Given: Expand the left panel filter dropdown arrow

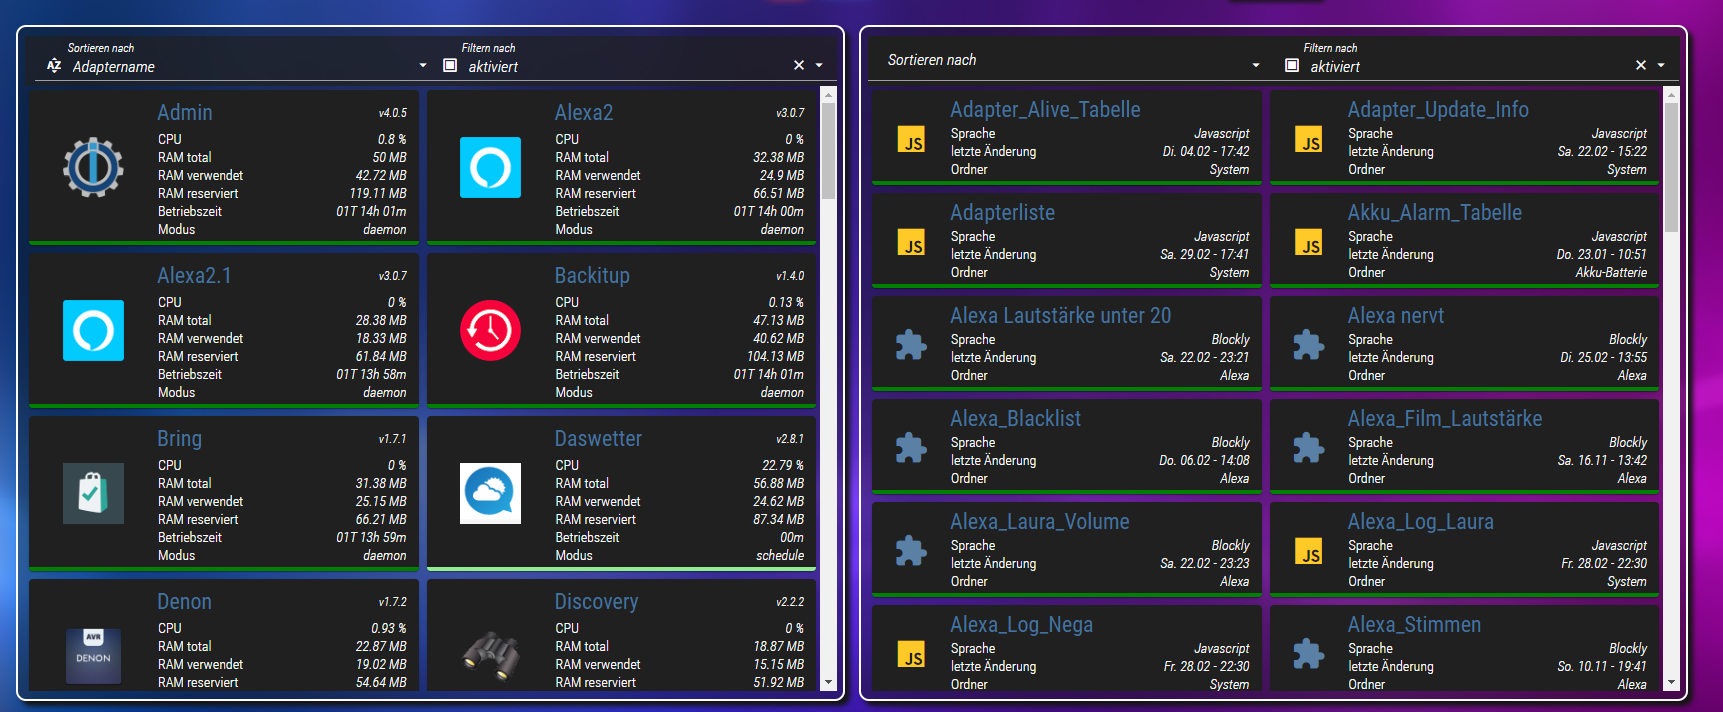Looking at the screenshot, I should (x=819, y=66).
